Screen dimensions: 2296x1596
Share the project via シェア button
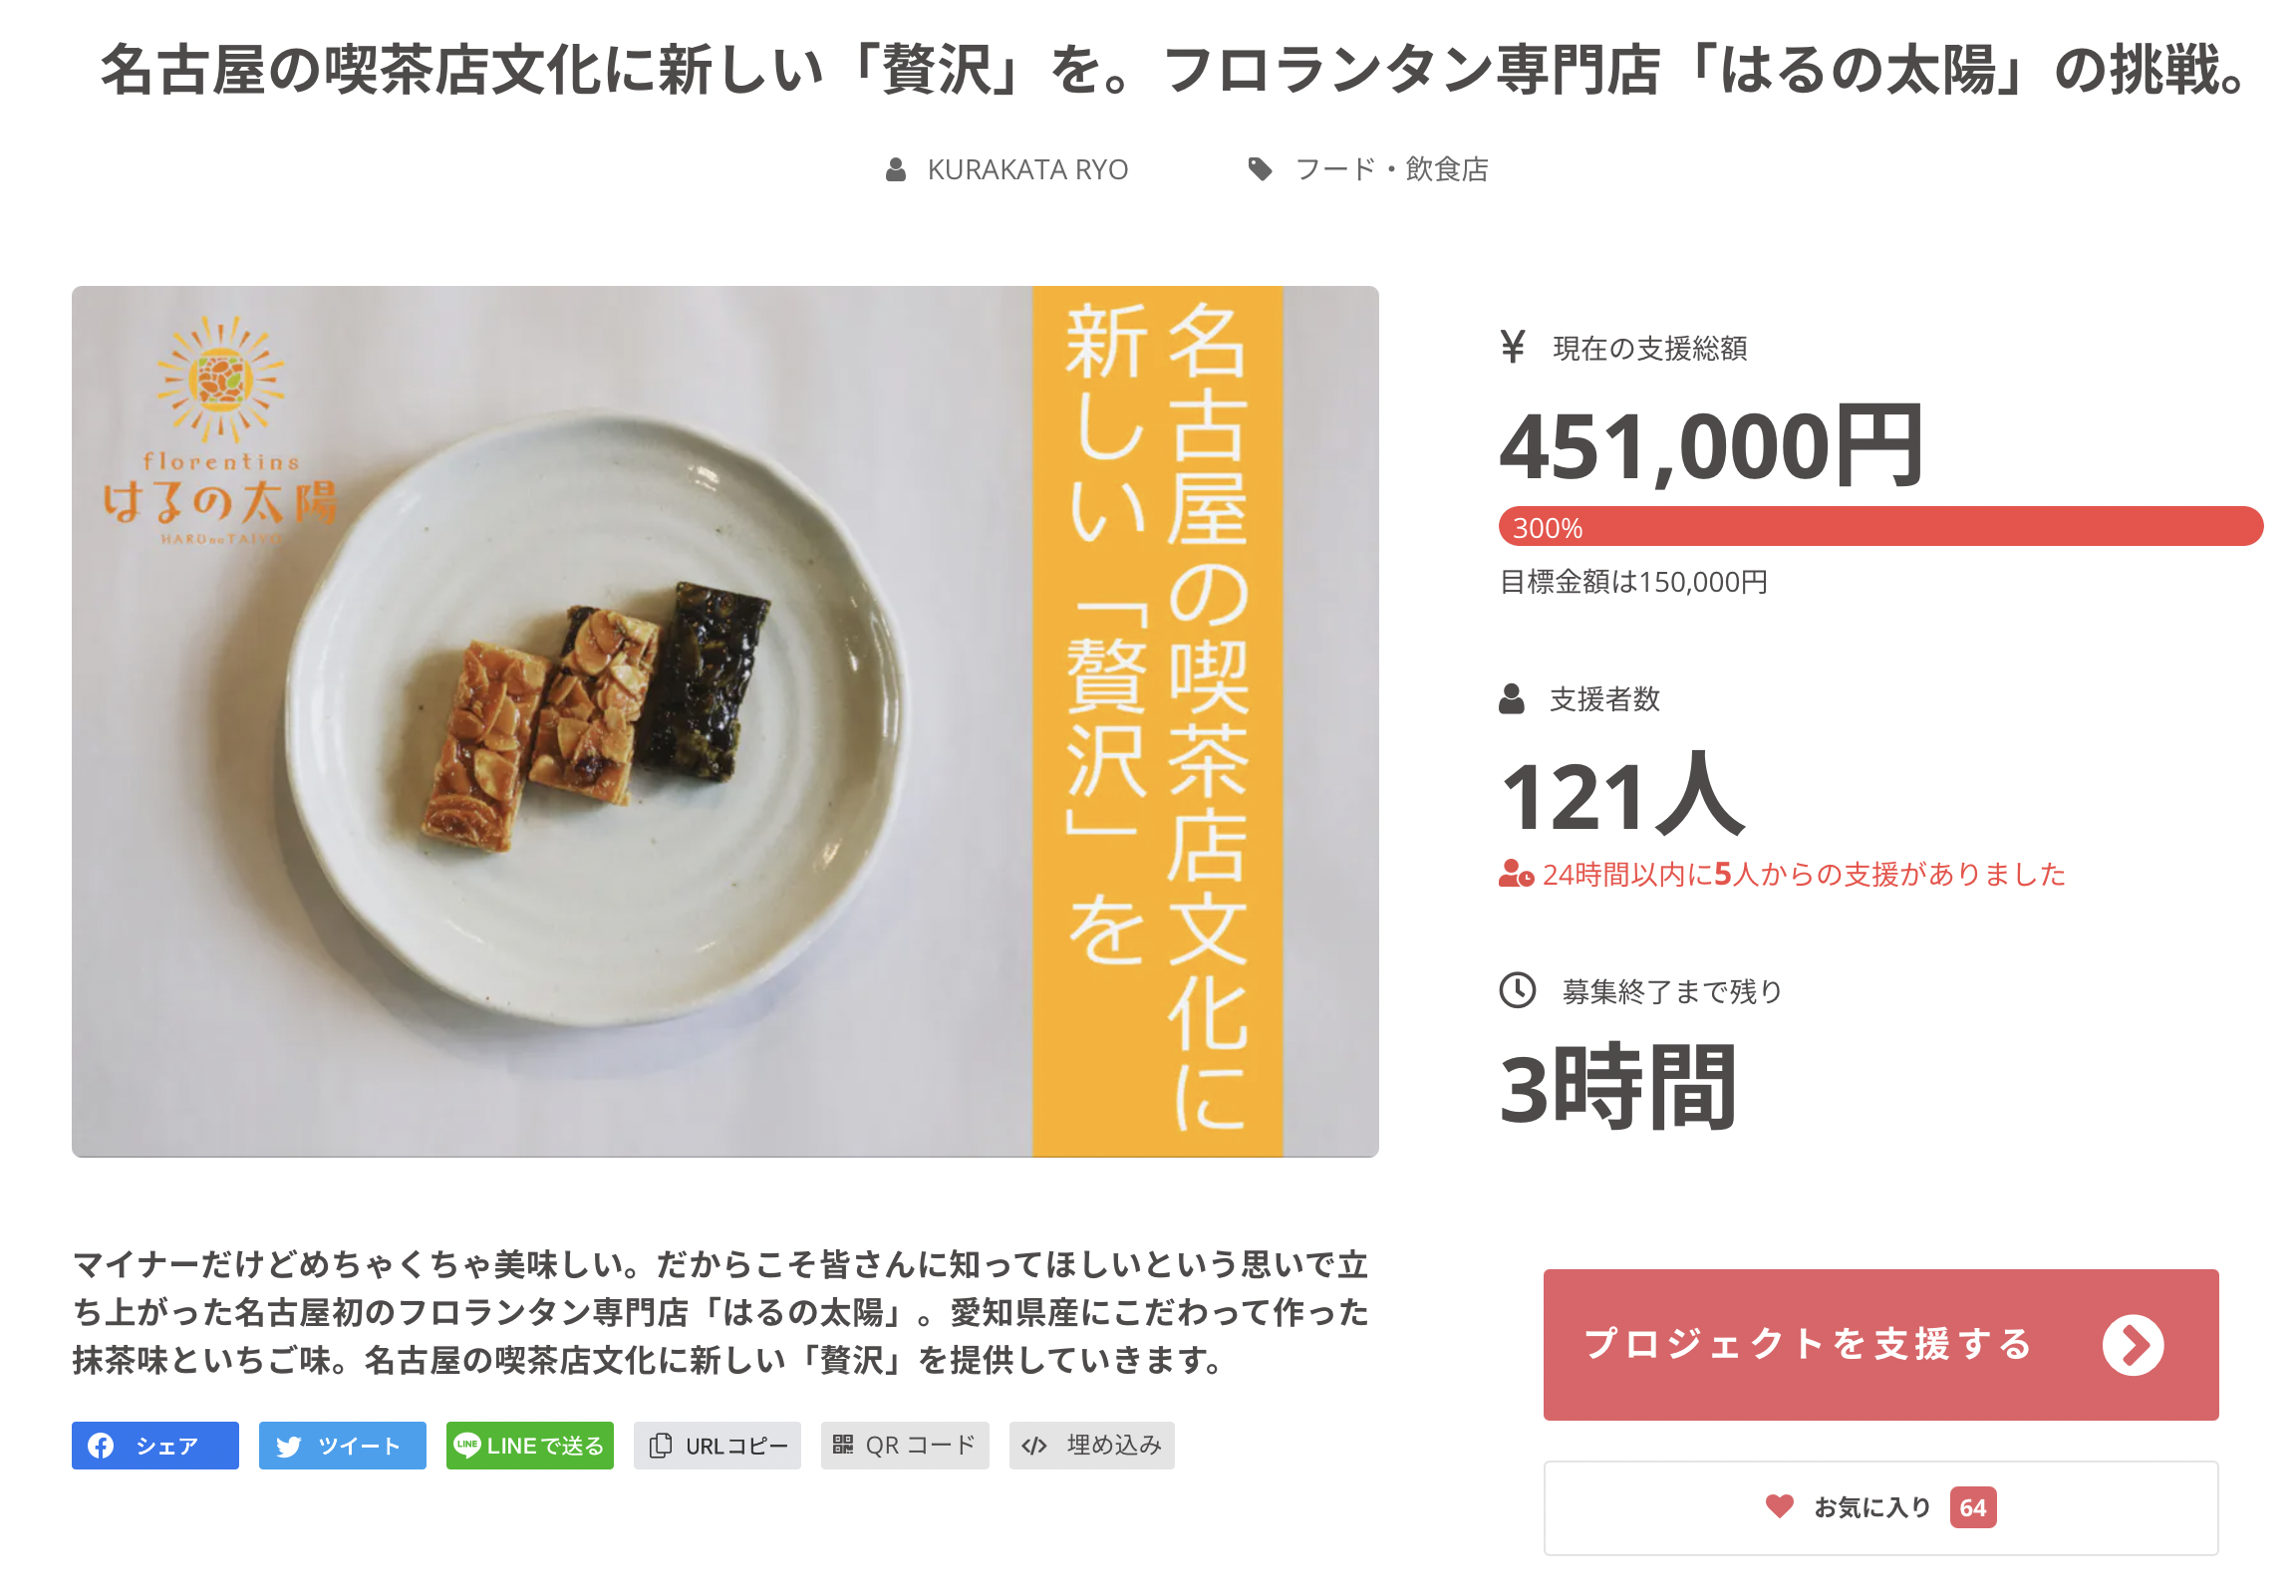click(155, 1445)
